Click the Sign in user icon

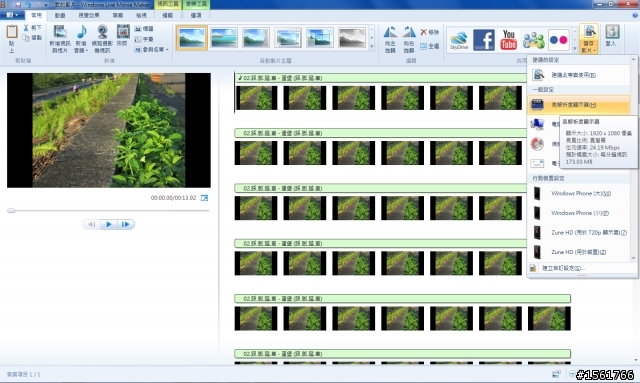coord(612,32)
